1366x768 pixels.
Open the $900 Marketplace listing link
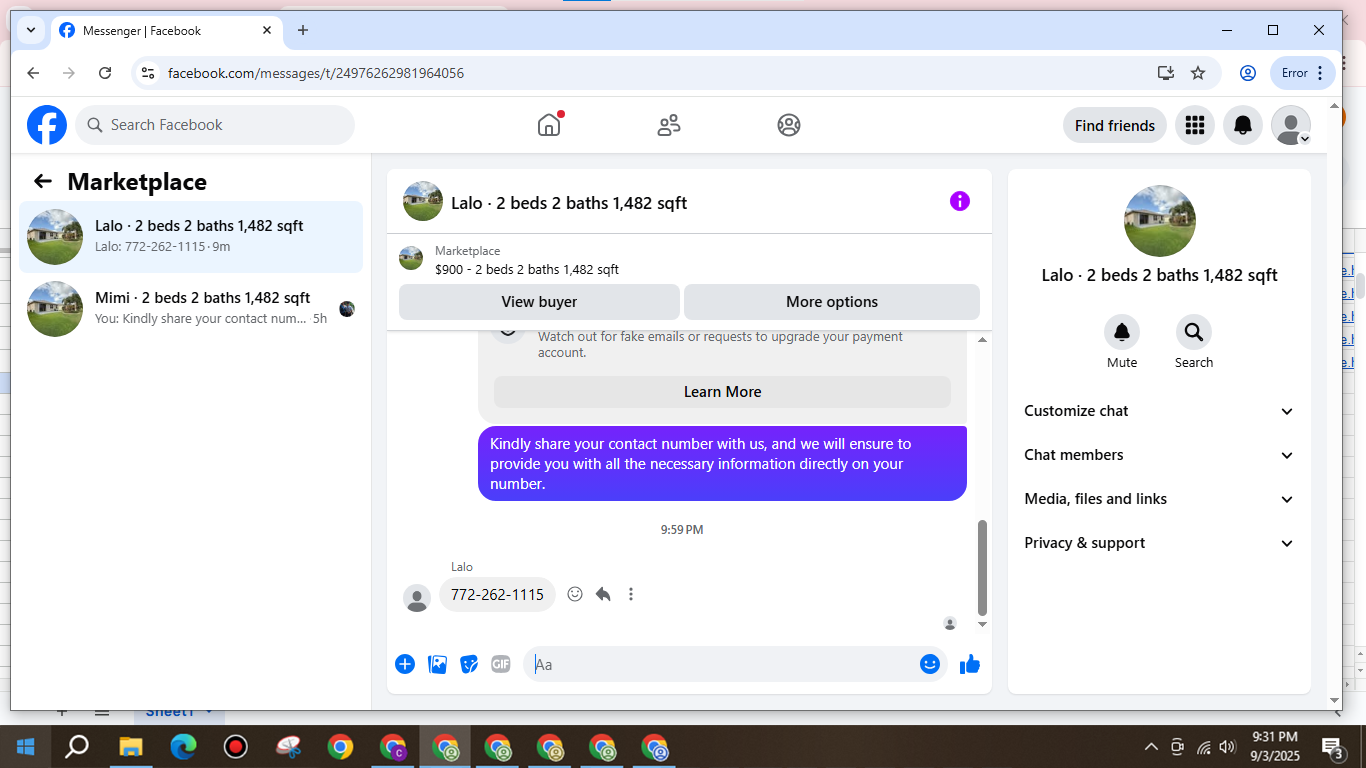527,269
